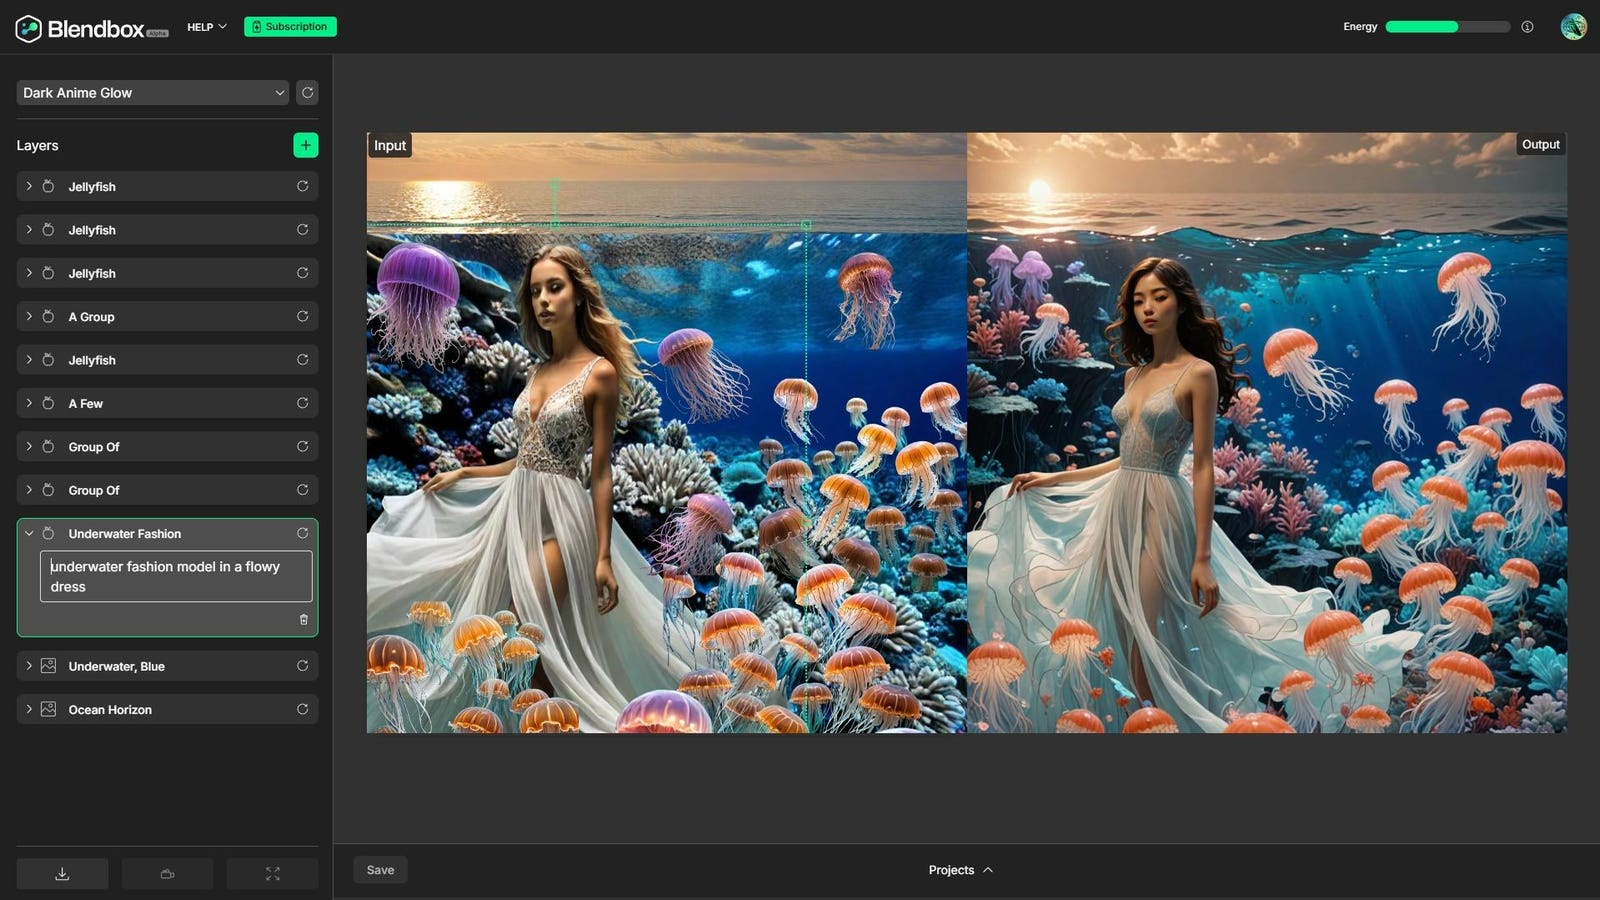Toggle the prompt icon on A Group layer

point(48,316)
